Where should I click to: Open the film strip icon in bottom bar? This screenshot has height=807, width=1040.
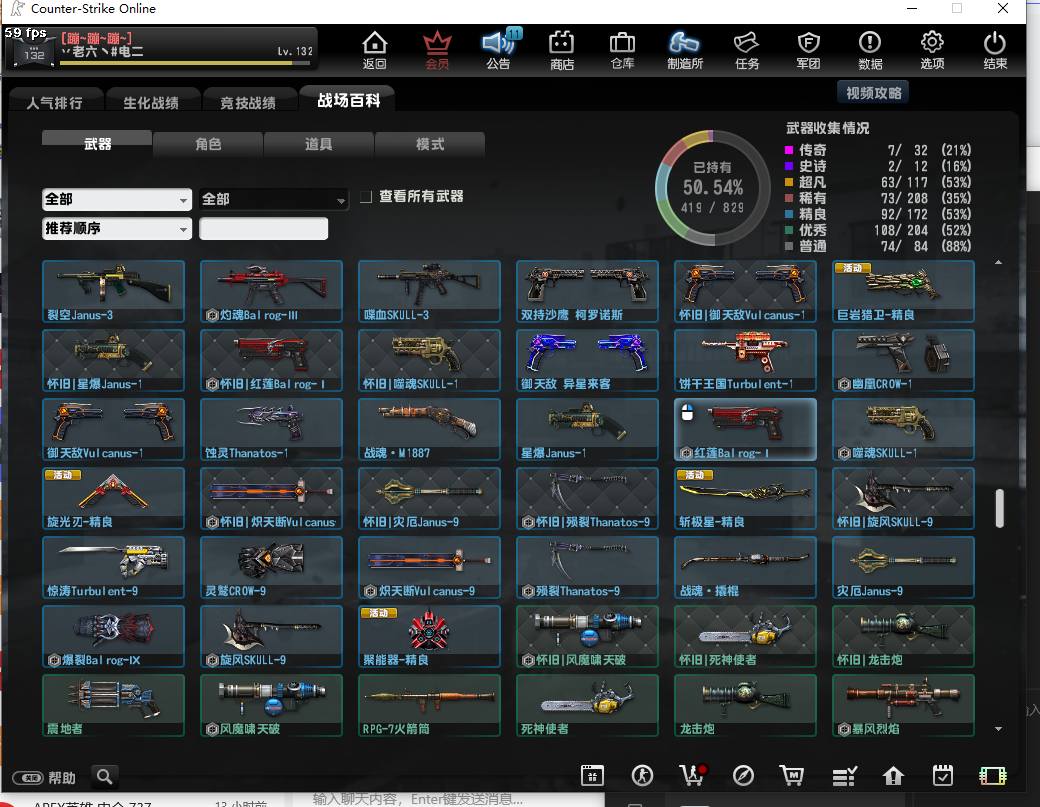tap(993, 775)
